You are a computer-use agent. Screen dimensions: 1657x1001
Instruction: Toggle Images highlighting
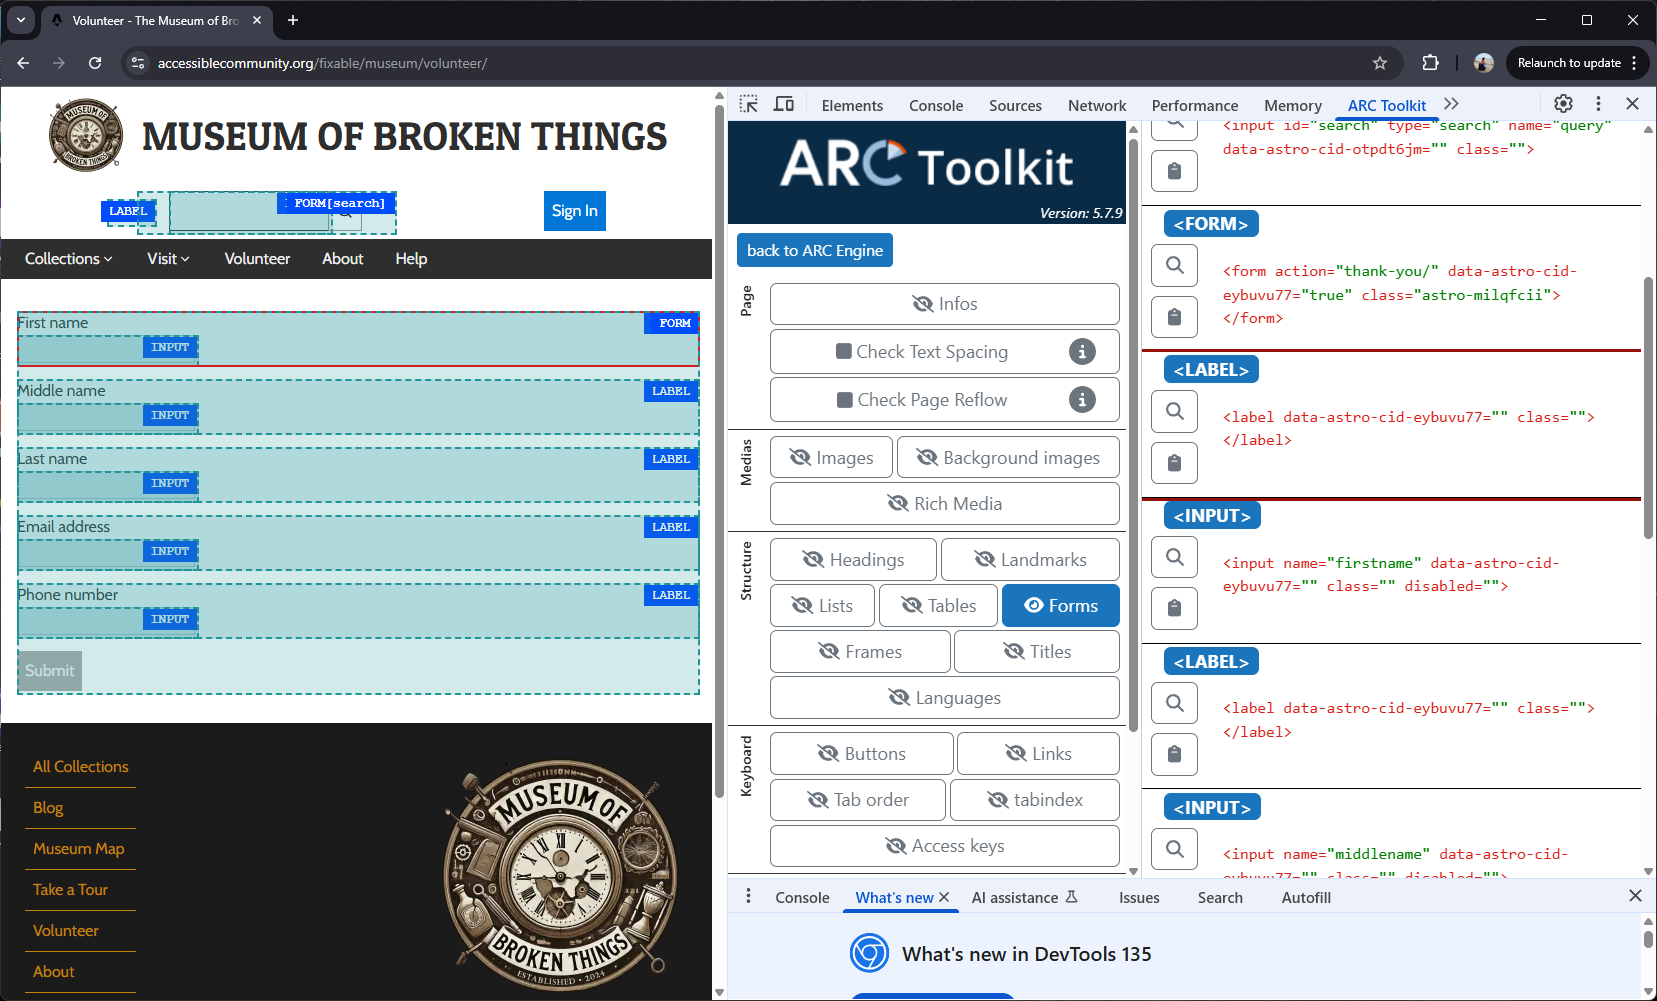[831, 458]
